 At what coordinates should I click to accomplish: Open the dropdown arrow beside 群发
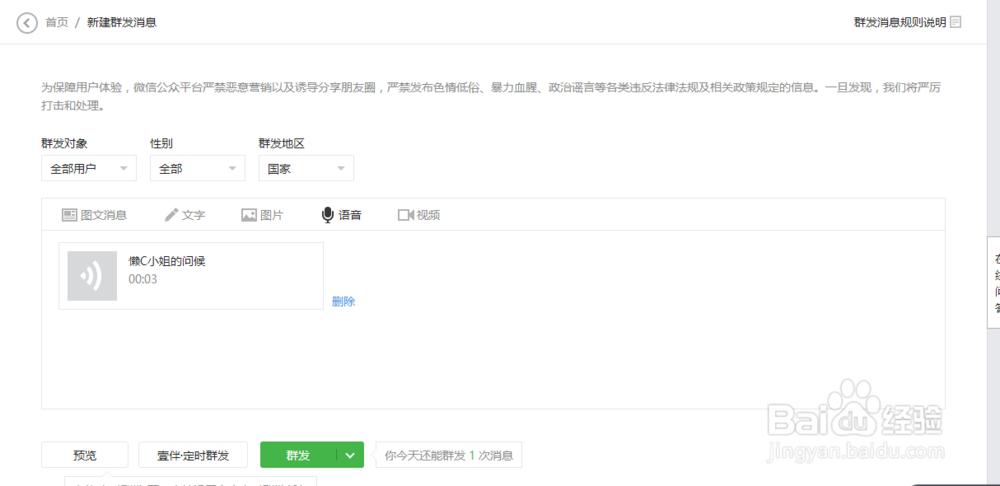click(x=350, y=455)
